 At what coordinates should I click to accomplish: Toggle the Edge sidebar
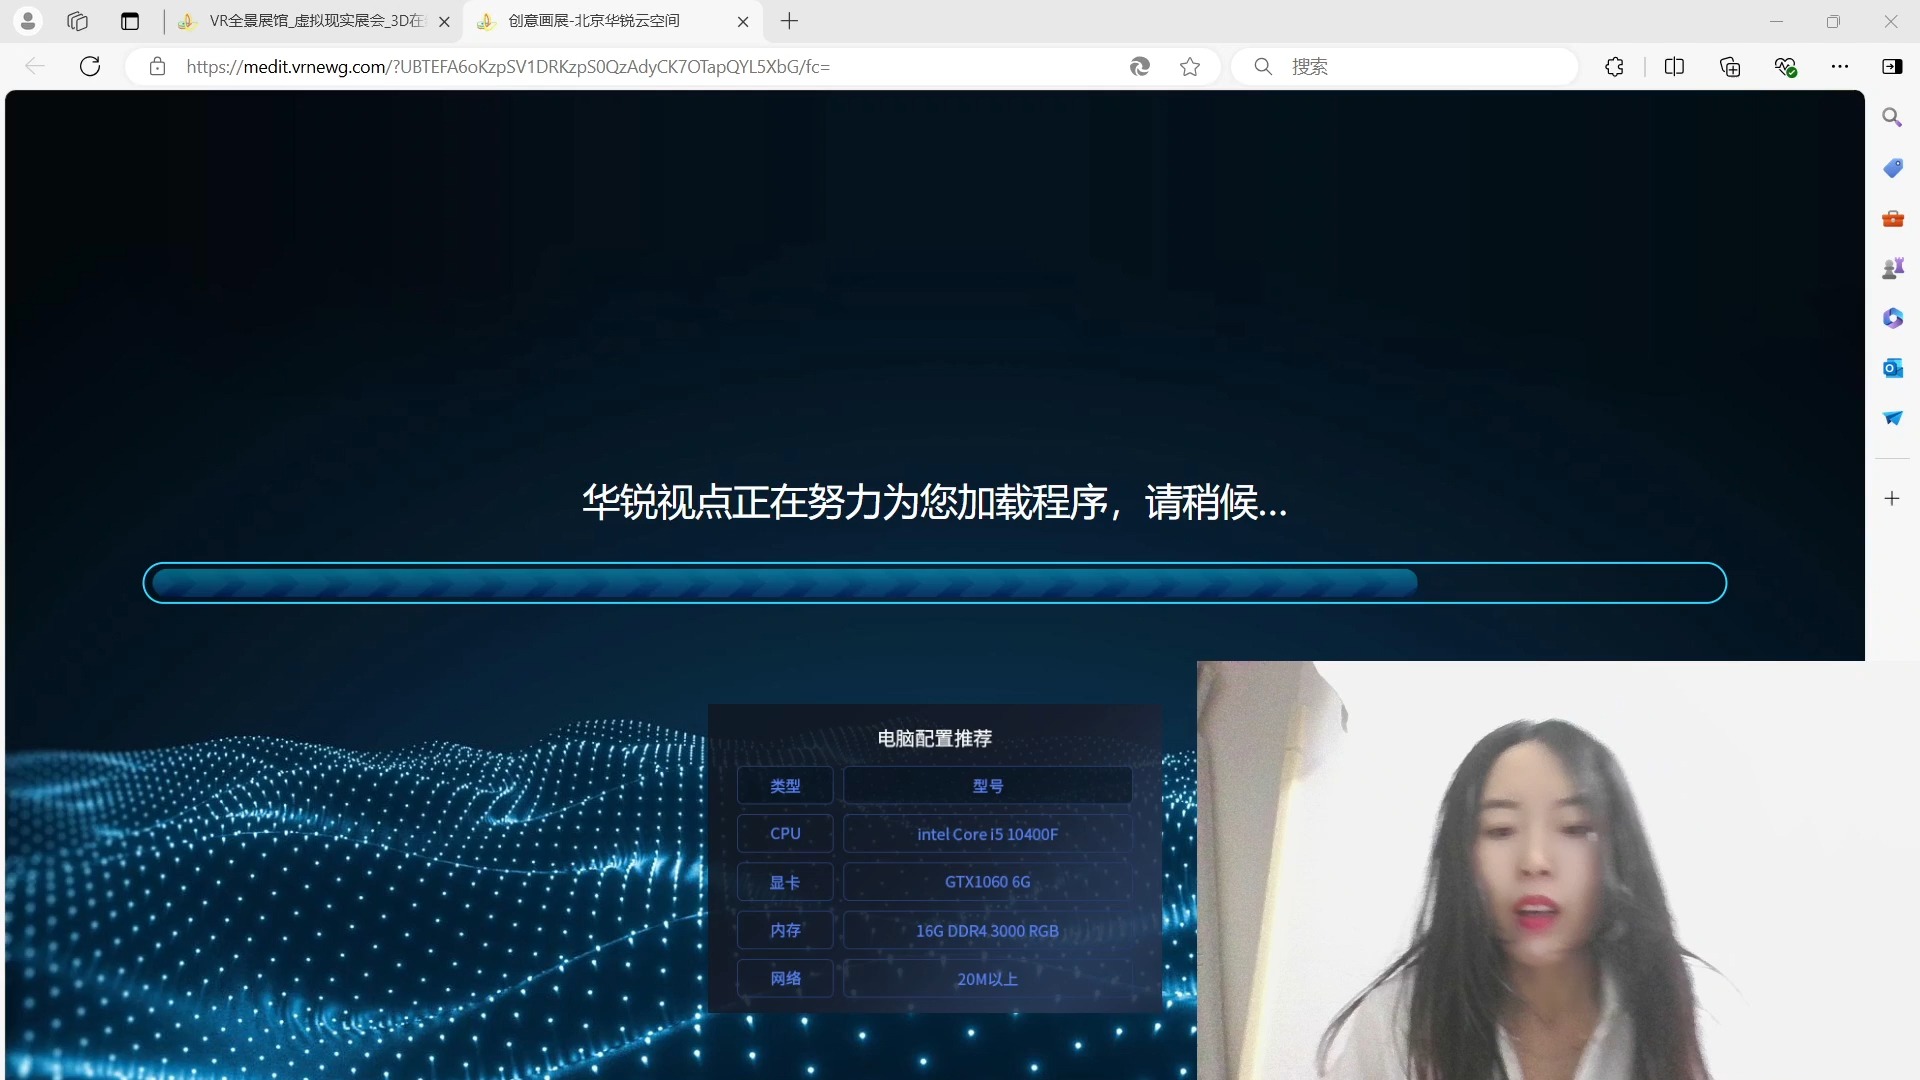pyautogui.click(x=1892, y=66)
